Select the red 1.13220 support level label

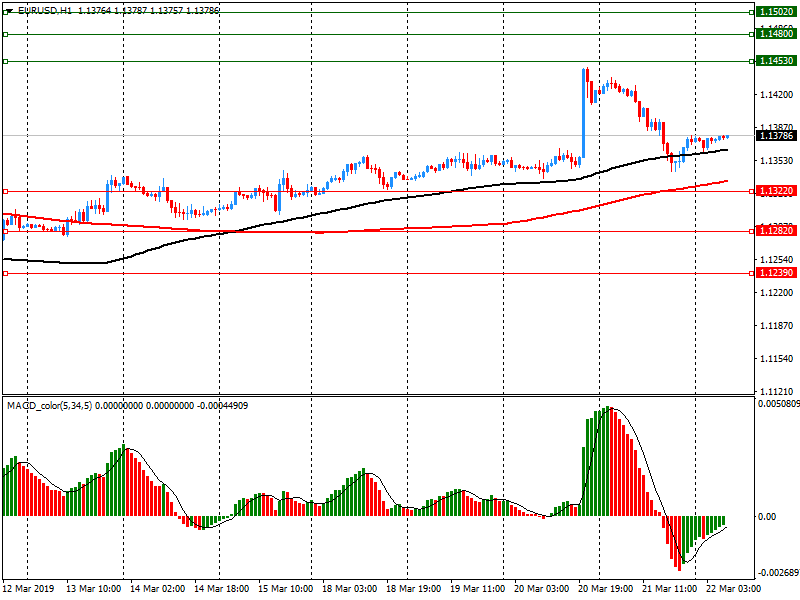coord(776,191)
